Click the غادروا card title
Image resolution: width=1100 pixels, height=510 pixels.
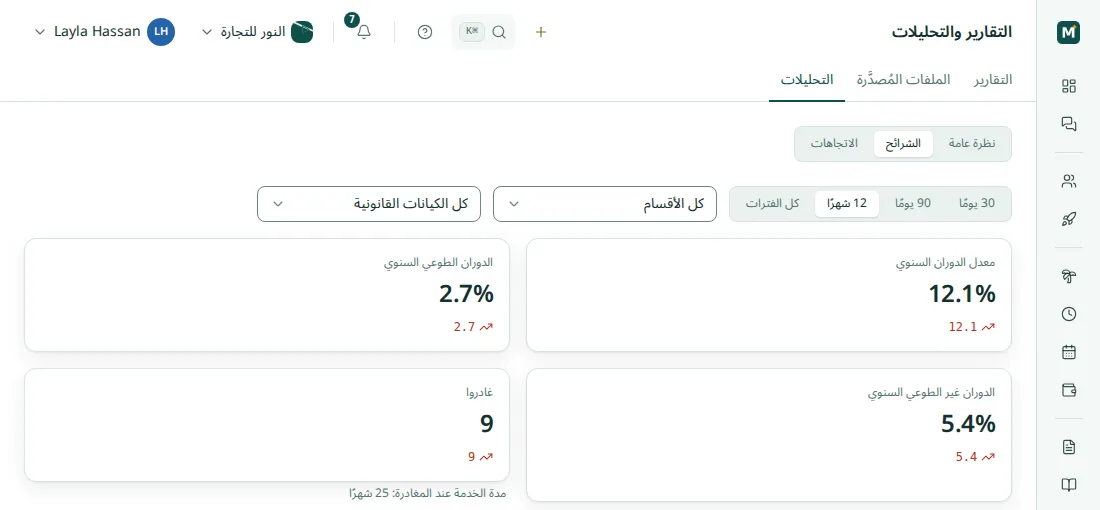(x=479, y=392)
